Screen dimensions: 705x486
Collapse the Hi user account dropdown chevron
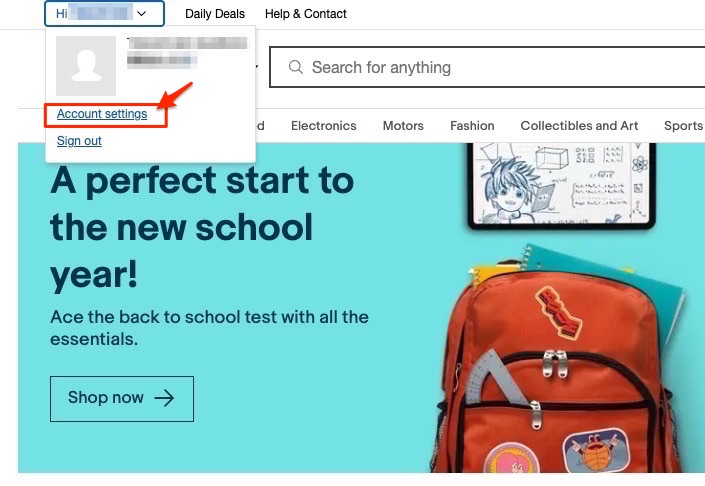(142, 13)
